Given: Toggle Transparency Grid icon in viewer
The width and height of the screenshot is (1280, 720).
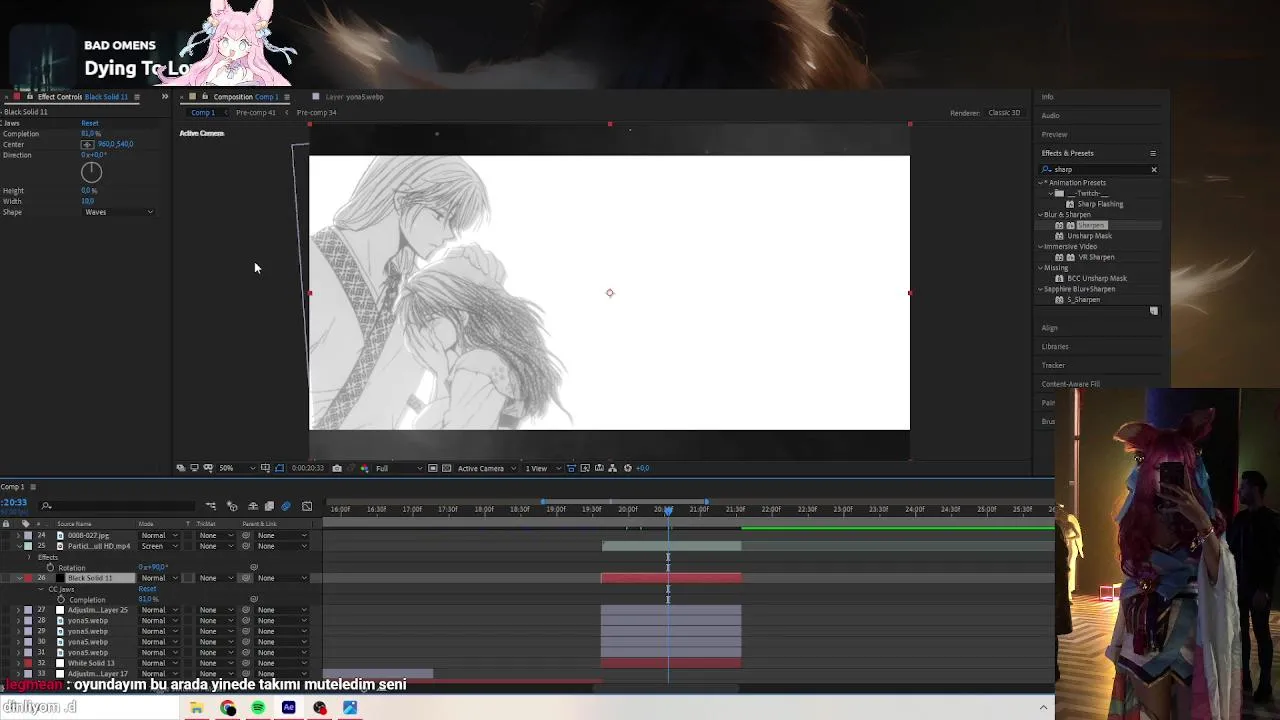Looking at the screenshot, I should click(x=446, y=468).
